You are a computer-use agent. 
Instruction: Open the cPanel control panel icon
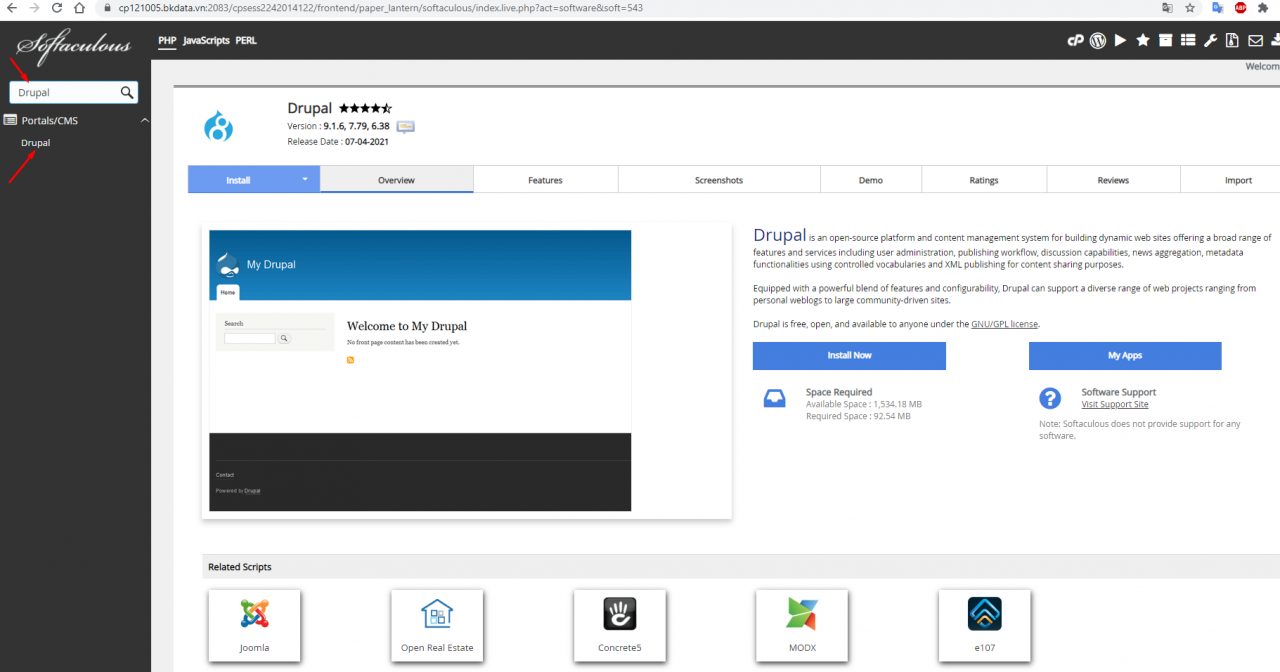pos(1076,41)
